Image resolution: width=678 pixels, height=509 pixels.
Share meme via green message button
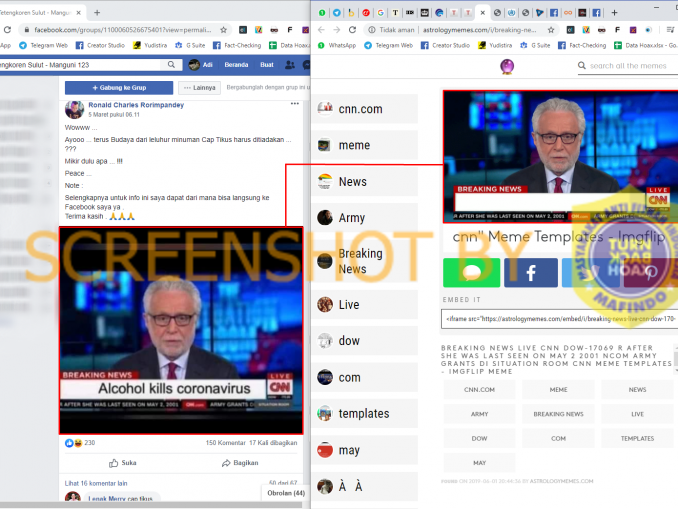tap(471, 273)
